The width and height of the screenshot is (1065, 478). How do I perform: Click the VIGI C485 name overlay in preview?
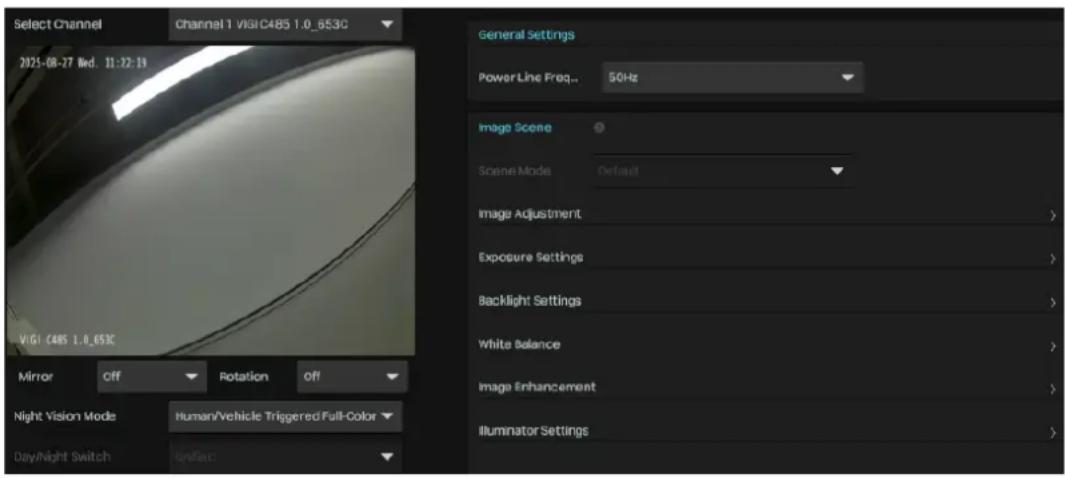tap(66, 340)
